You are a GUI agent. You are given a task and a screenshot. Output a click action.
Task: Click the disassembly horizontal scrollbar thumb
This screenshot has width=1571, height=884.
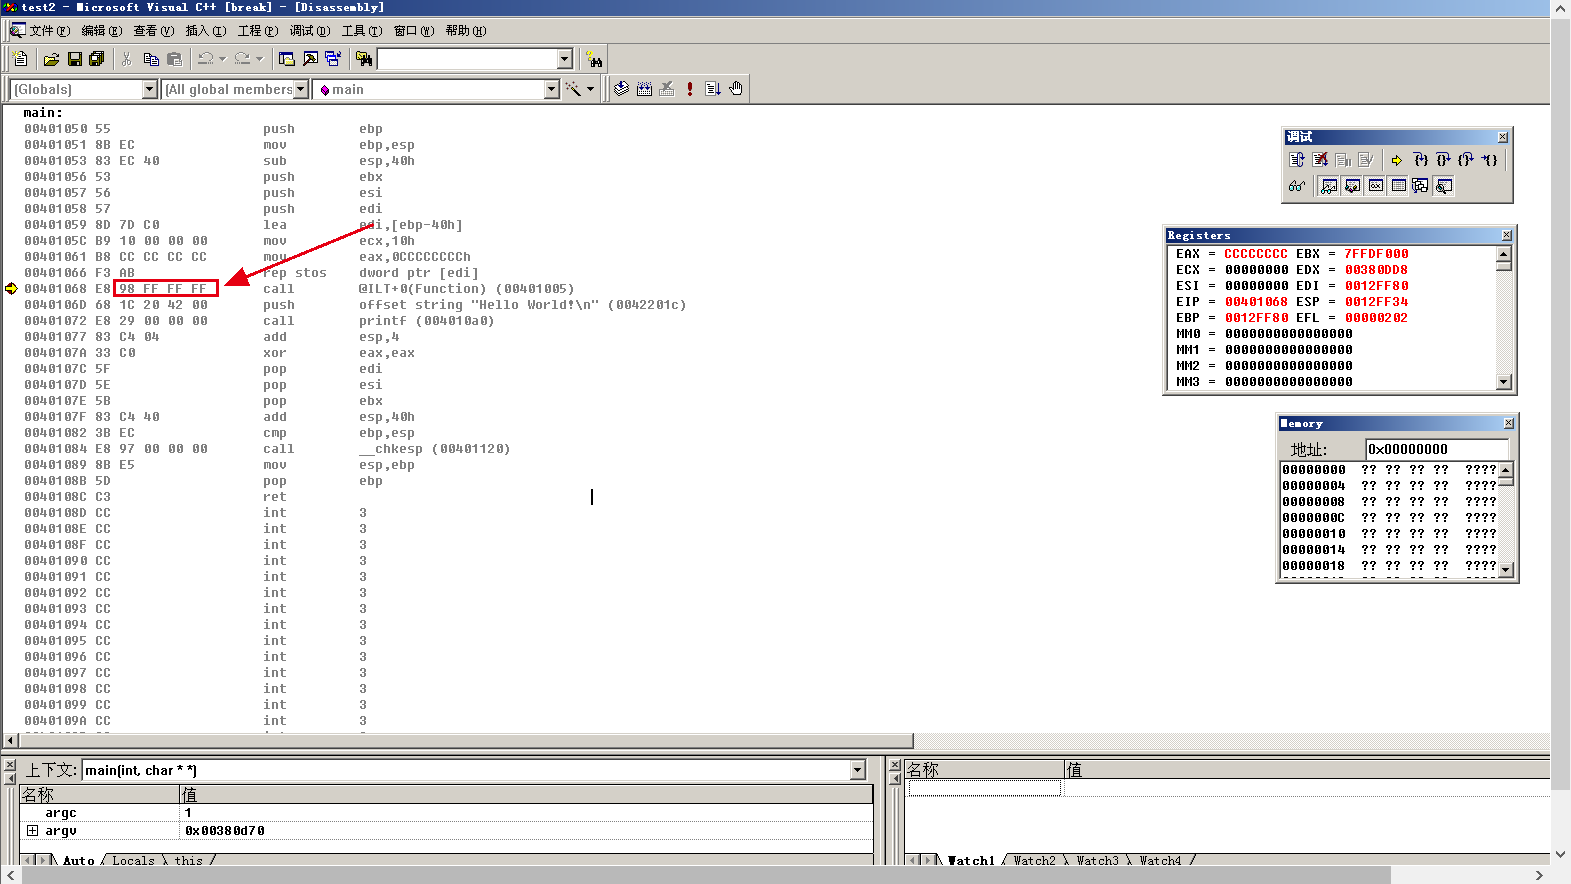click(466, 741)
